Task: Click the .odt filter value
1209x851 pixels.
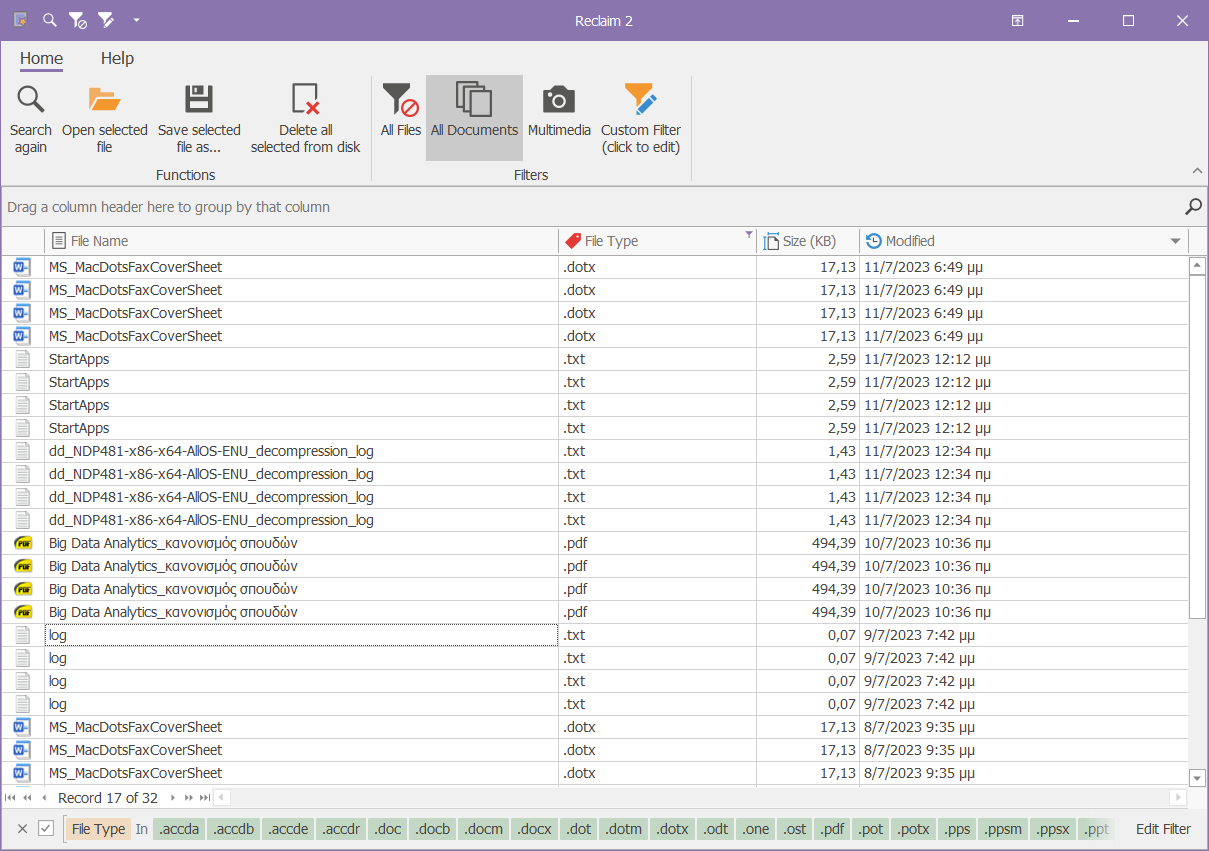Action: click(x=716, y=829)
